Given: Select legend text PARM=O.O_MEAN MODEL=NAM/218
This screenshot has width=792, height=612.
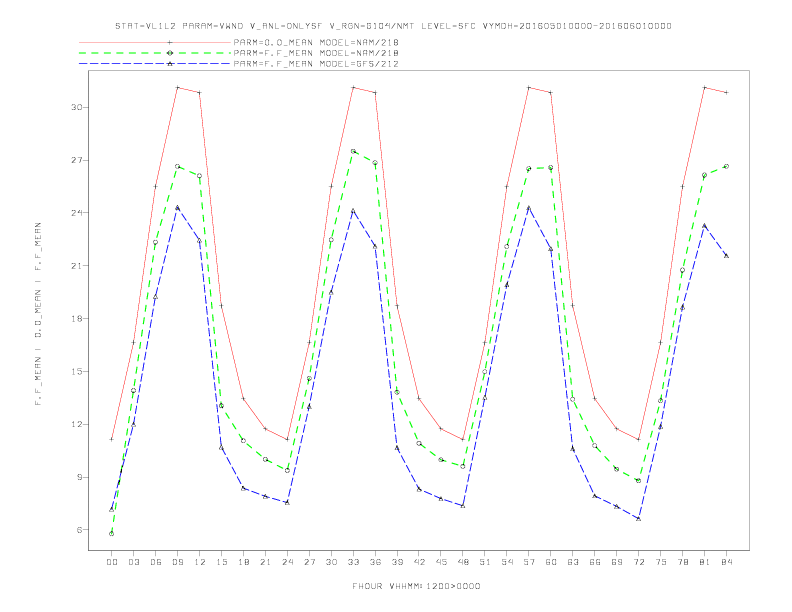Looking at the screenshot, I should [316, 42].
